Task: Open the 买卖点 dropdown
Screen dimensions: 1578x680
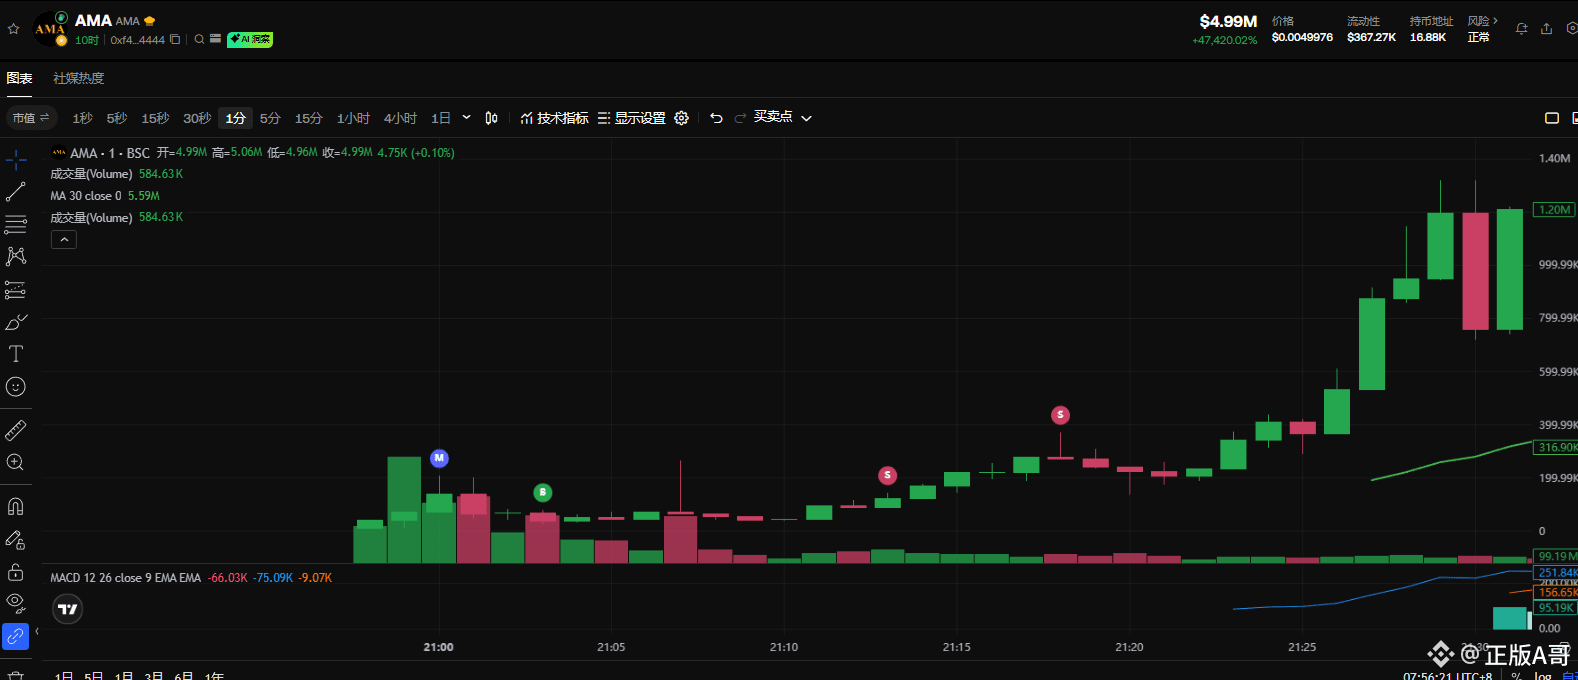Action: [782, 117]
